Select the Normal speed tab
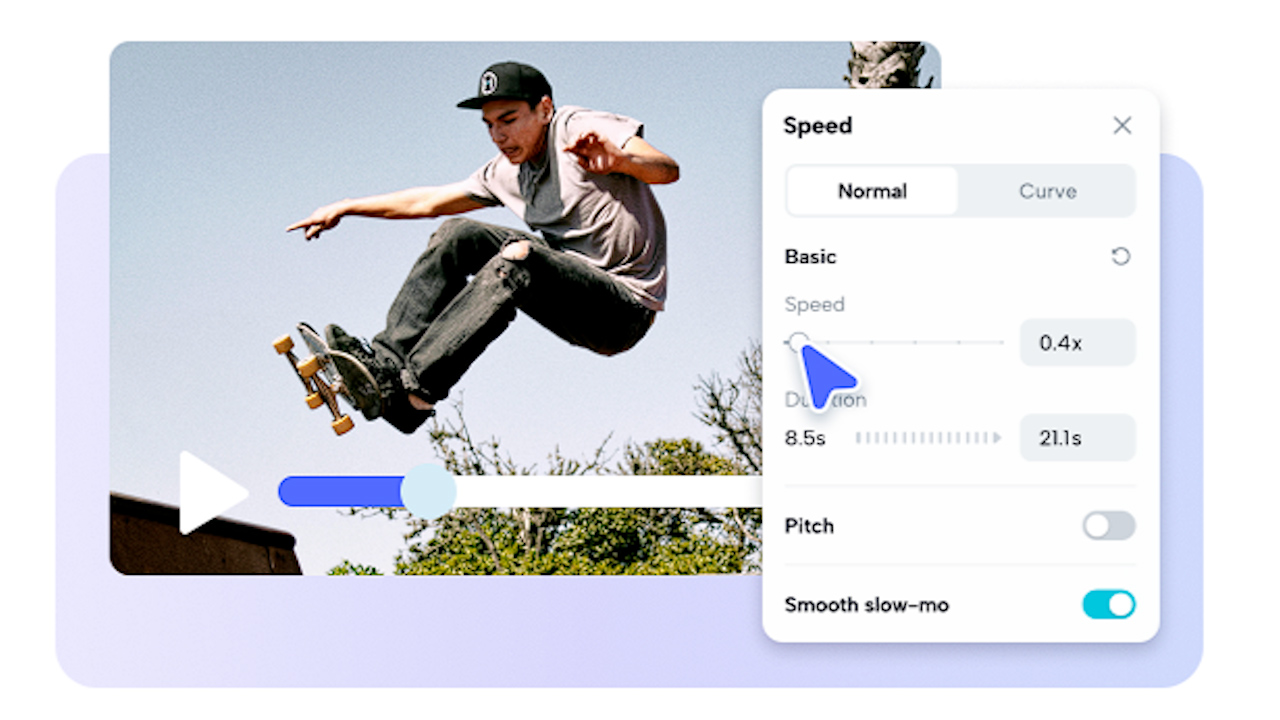The height and width of the screenshot is (720, 1280). [872, 191]
